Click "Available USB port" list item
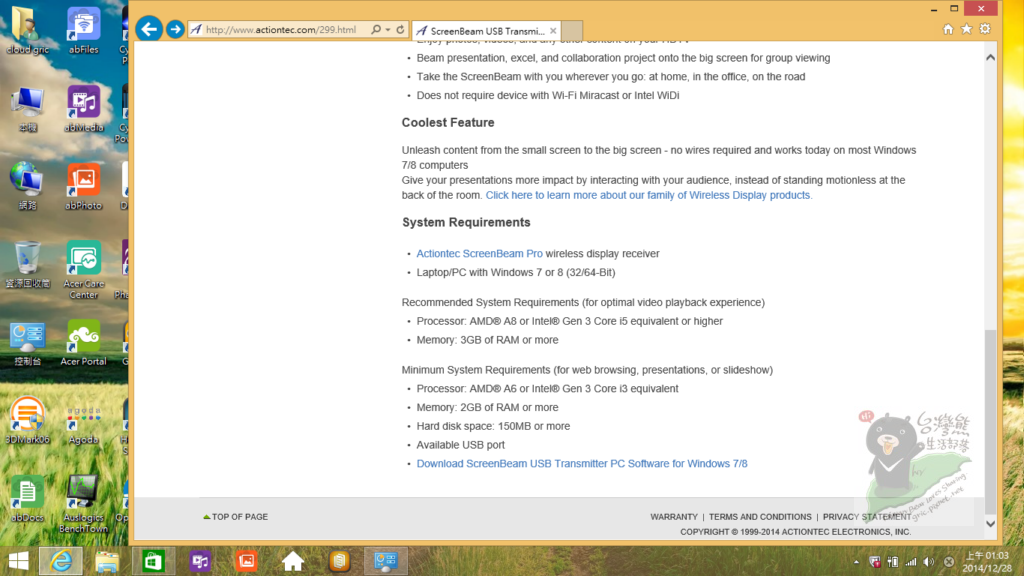Image resolution: width=1024 pixels, height=576 pixels. point(460,445)
